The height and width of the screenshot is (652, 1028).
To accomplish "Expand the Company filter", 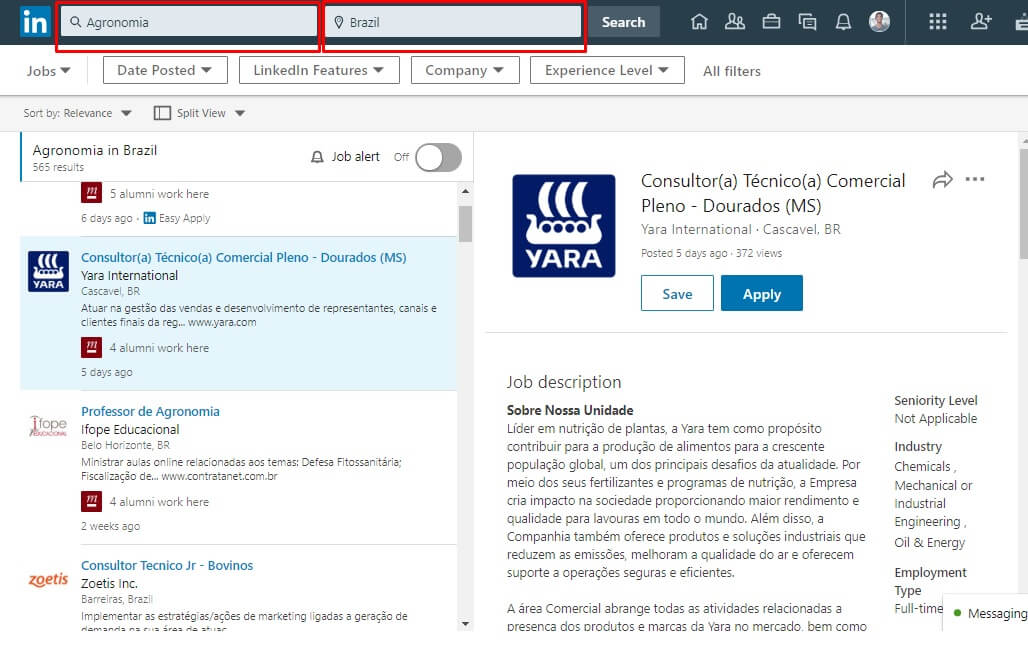I will [x=465, y=70].
